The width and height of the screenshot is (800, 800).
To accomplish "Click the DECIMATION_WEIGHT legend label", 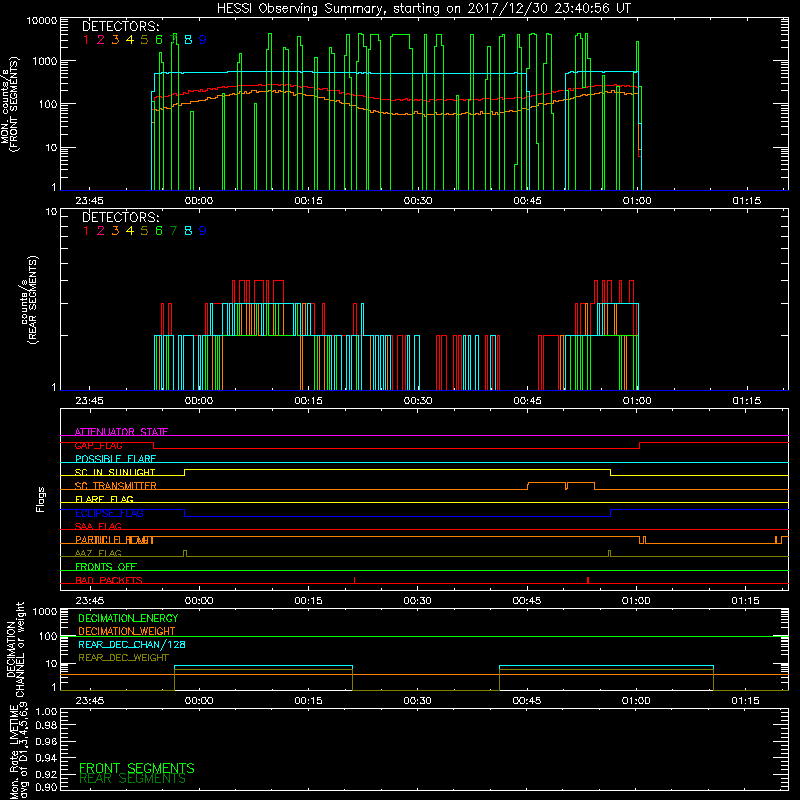I will point(127,632).
